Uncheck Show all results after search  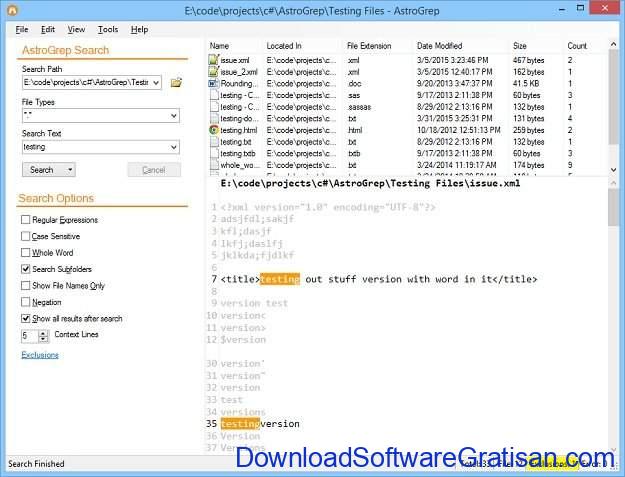coord(26,318)
